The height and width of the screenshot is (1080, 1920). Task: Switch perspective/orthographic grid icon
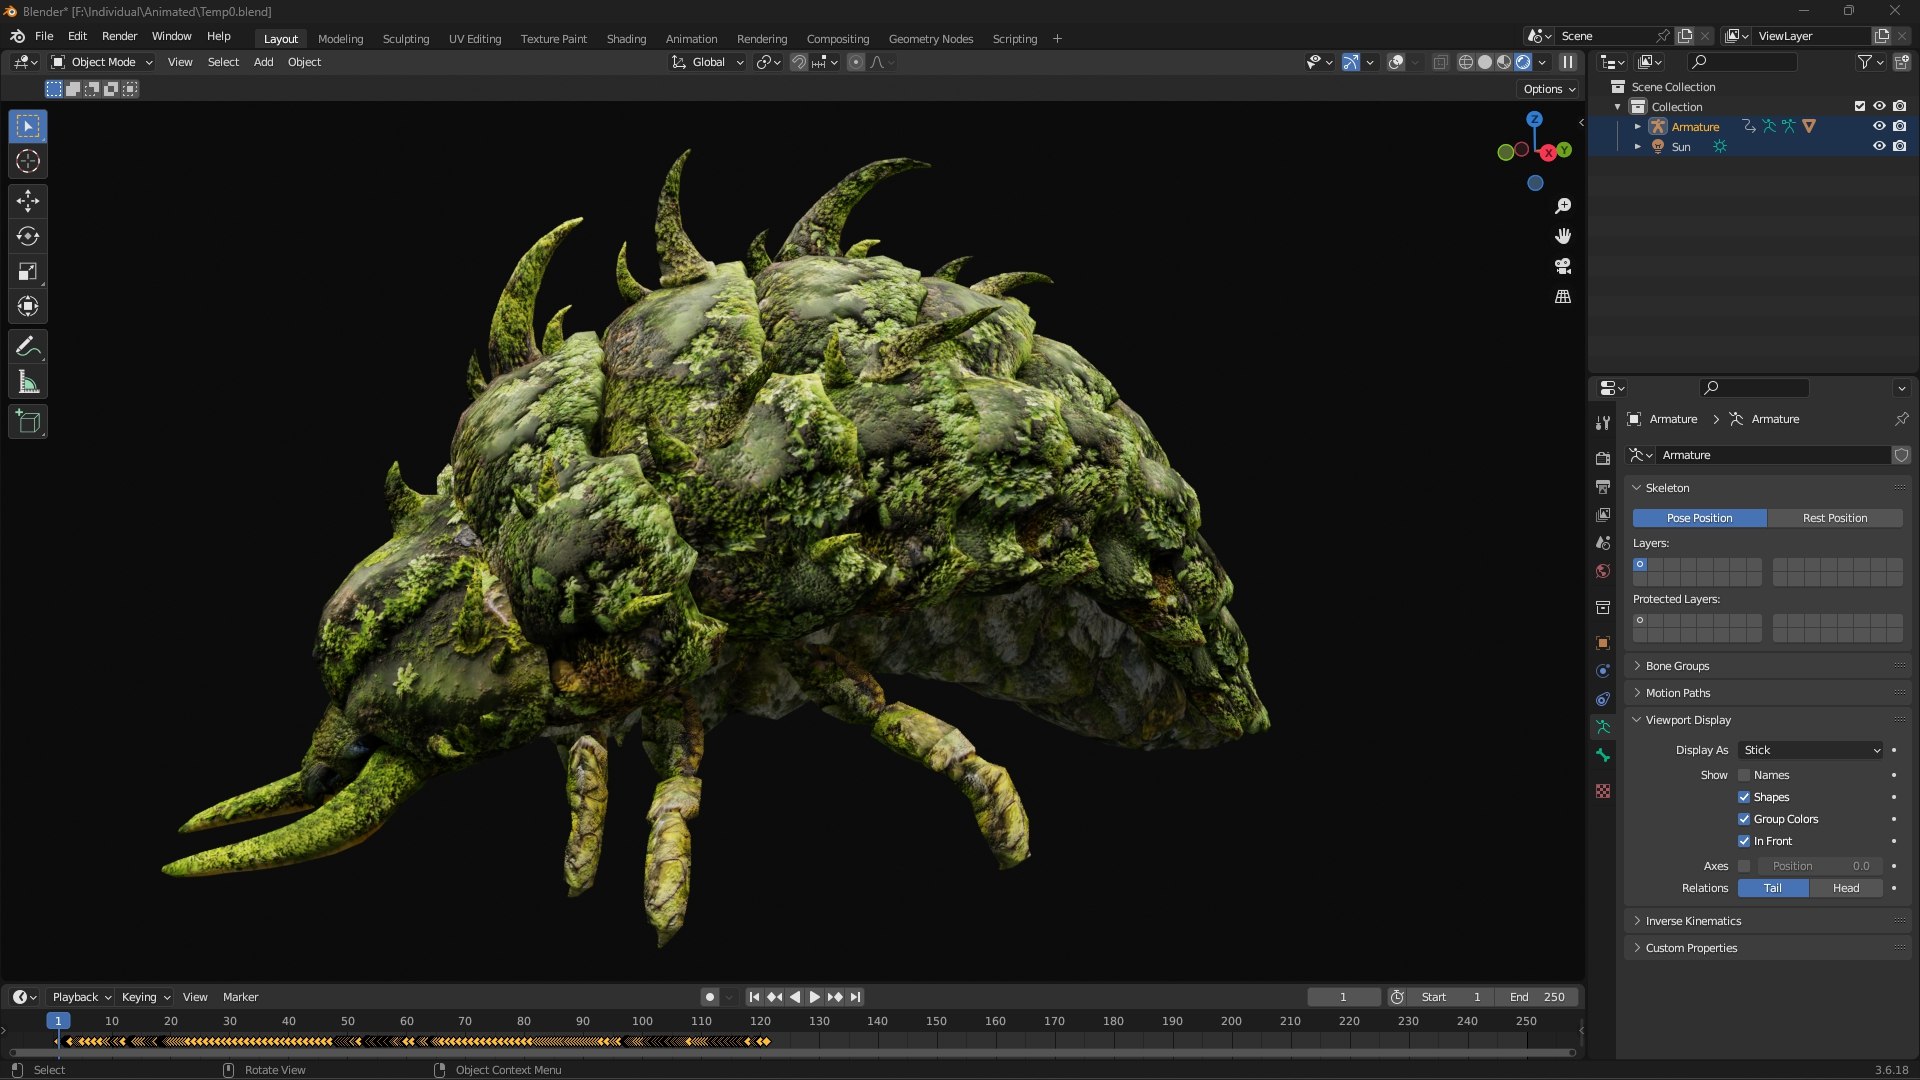[1563, 297]
